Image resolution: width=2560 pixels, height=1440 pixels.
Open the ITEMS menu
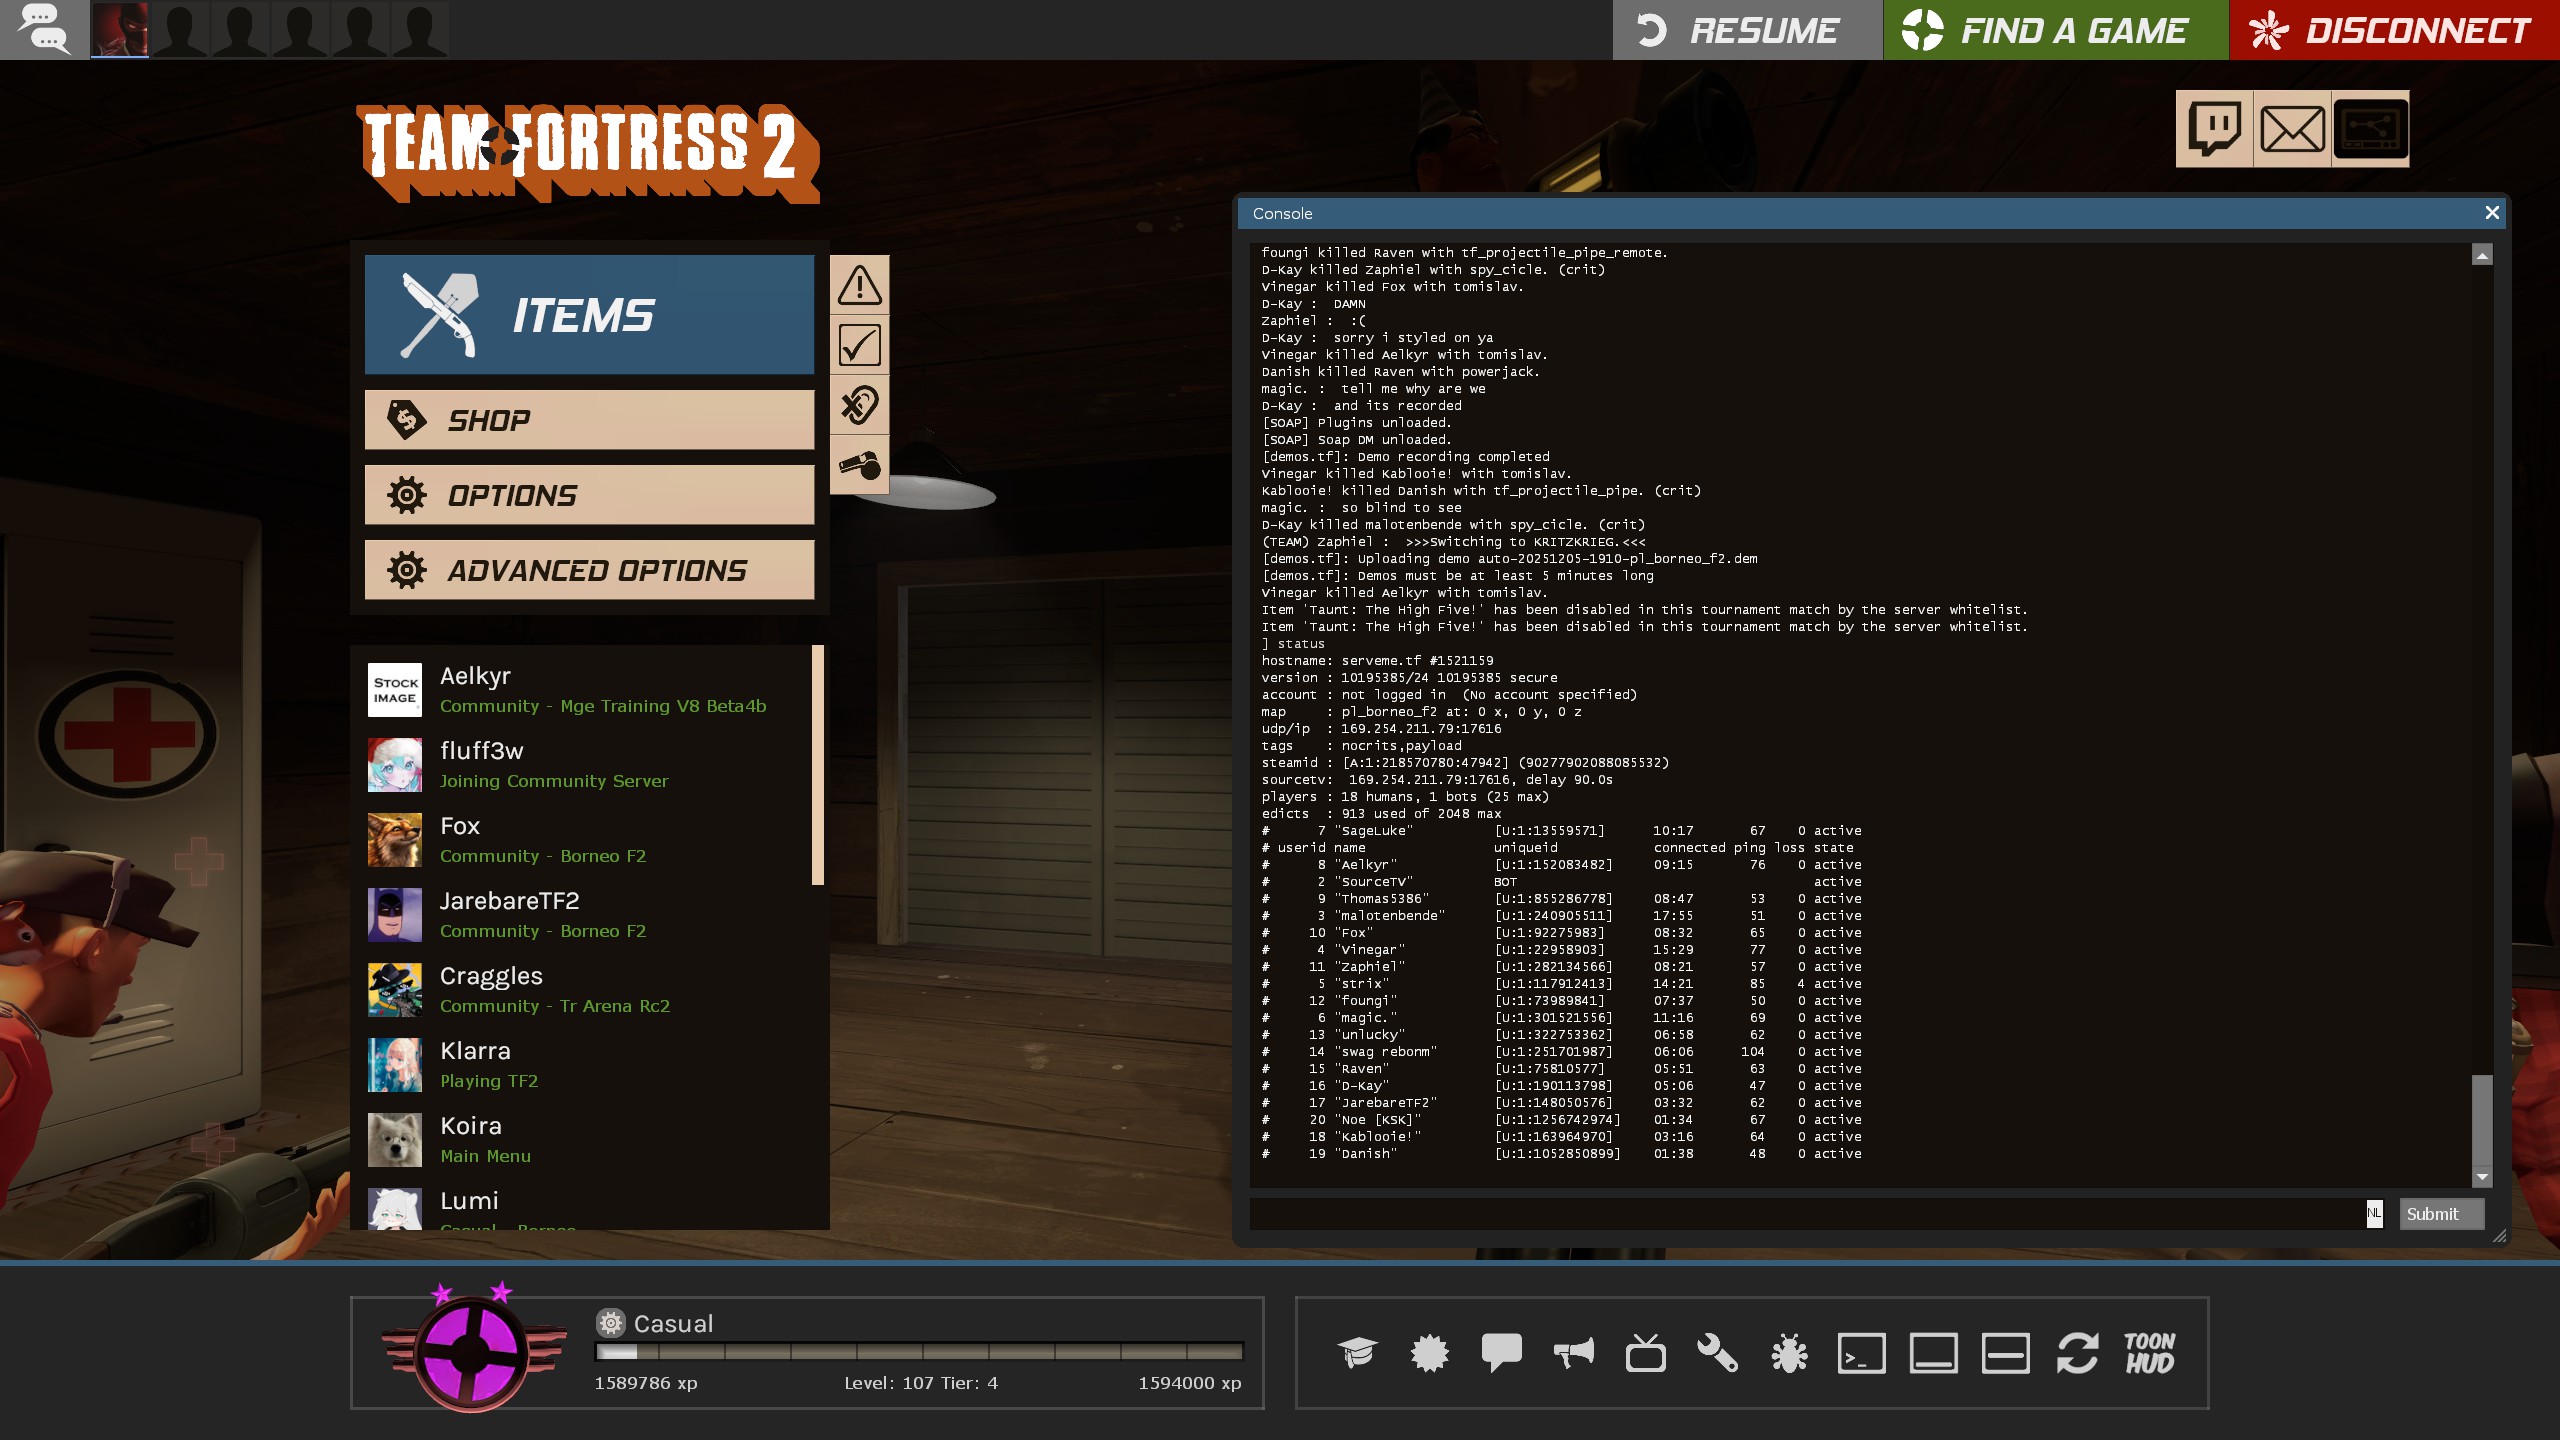[589, 315]
